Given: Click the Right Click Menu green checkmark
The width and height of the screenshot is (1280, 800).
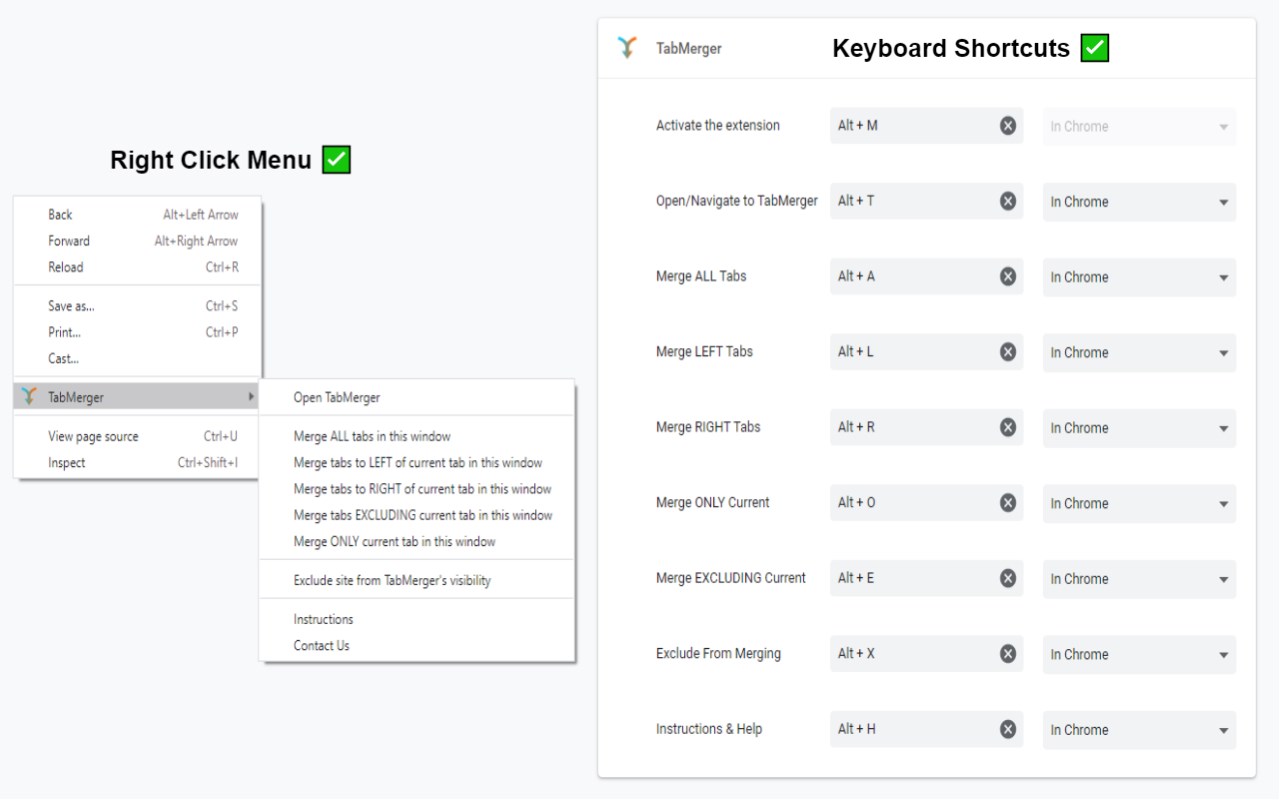Looking at the screenshot, I should coord(336,160).
